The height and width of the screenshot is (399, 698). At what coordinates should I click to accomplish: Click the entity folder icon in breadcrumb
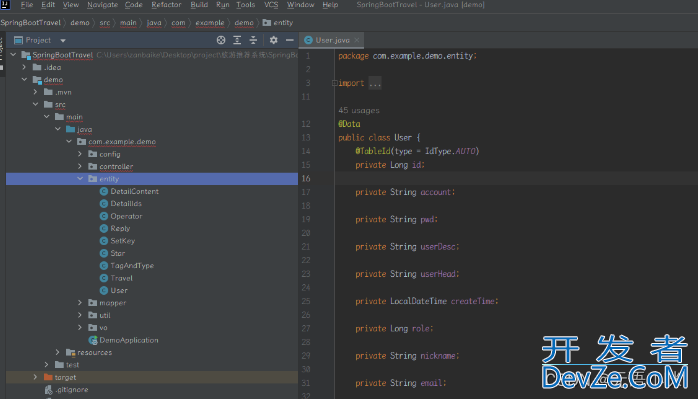267,22
